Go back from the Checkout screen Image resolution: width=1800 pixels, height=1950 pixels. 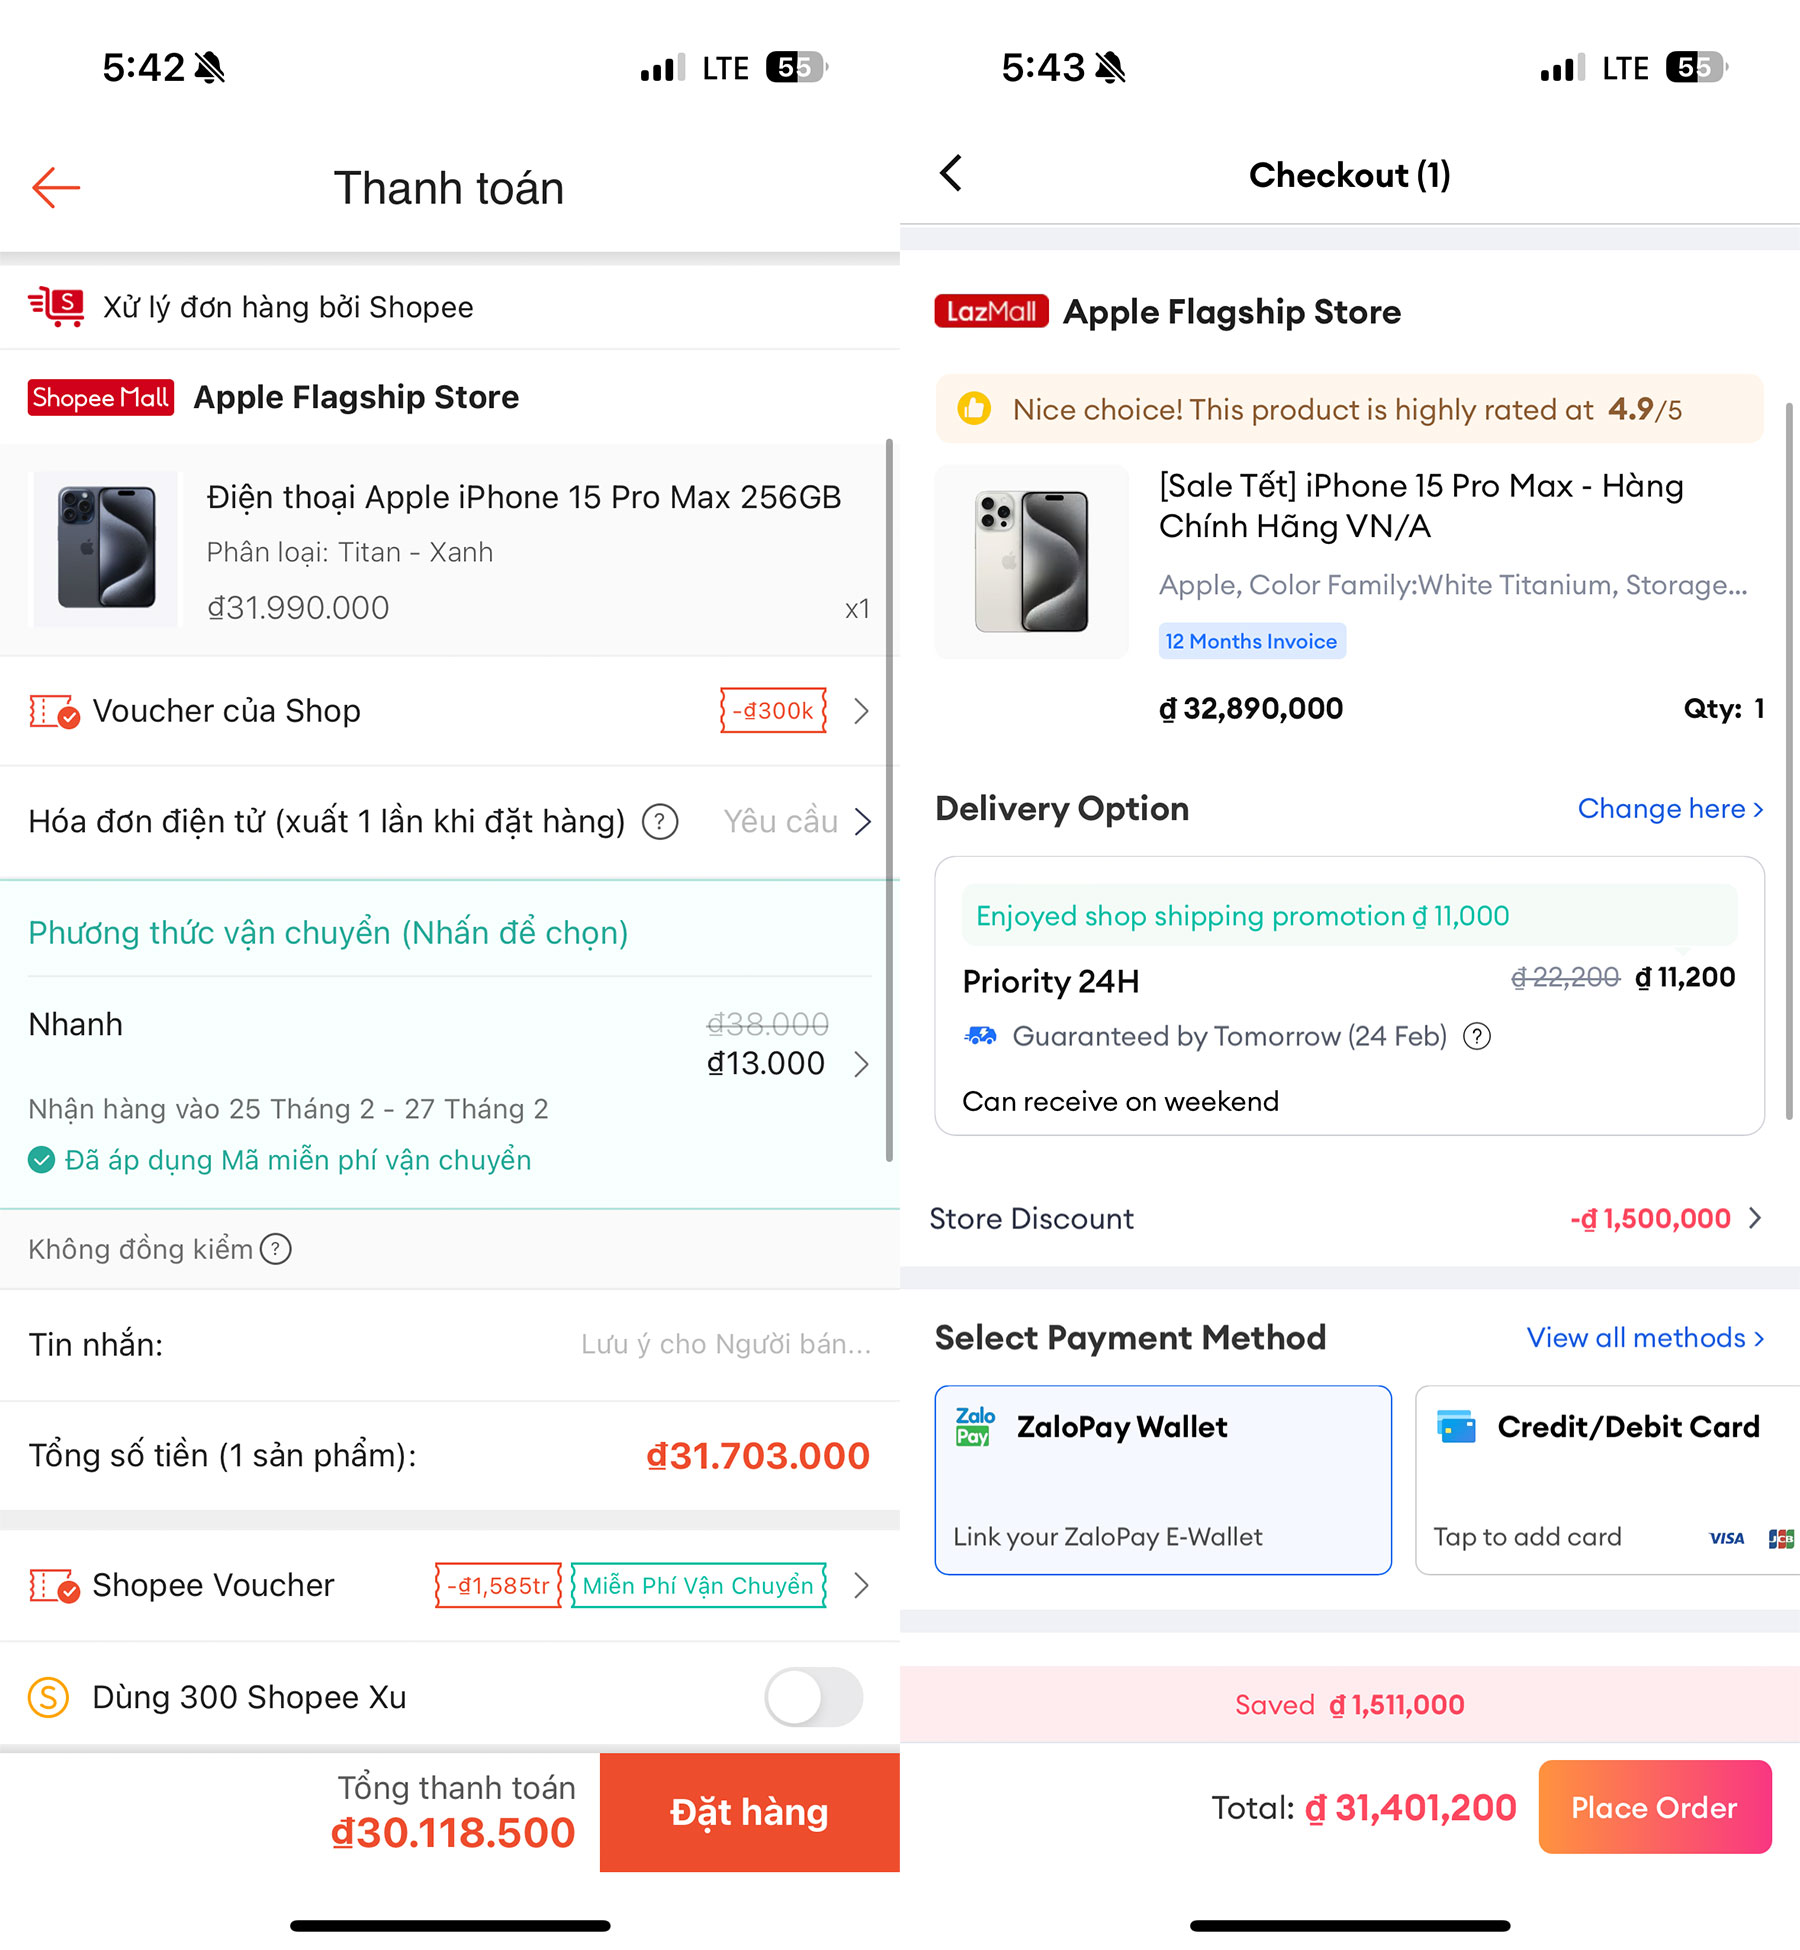click(x=951, y=173)
